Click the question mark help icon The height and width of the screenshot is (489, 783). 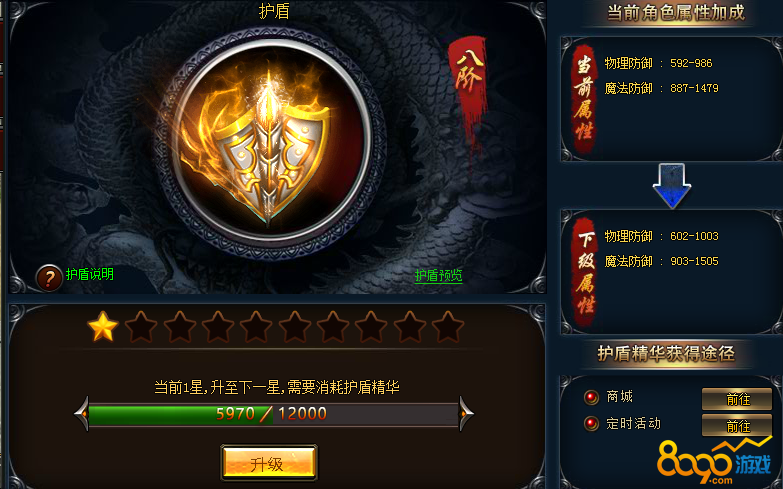point(49,278)
